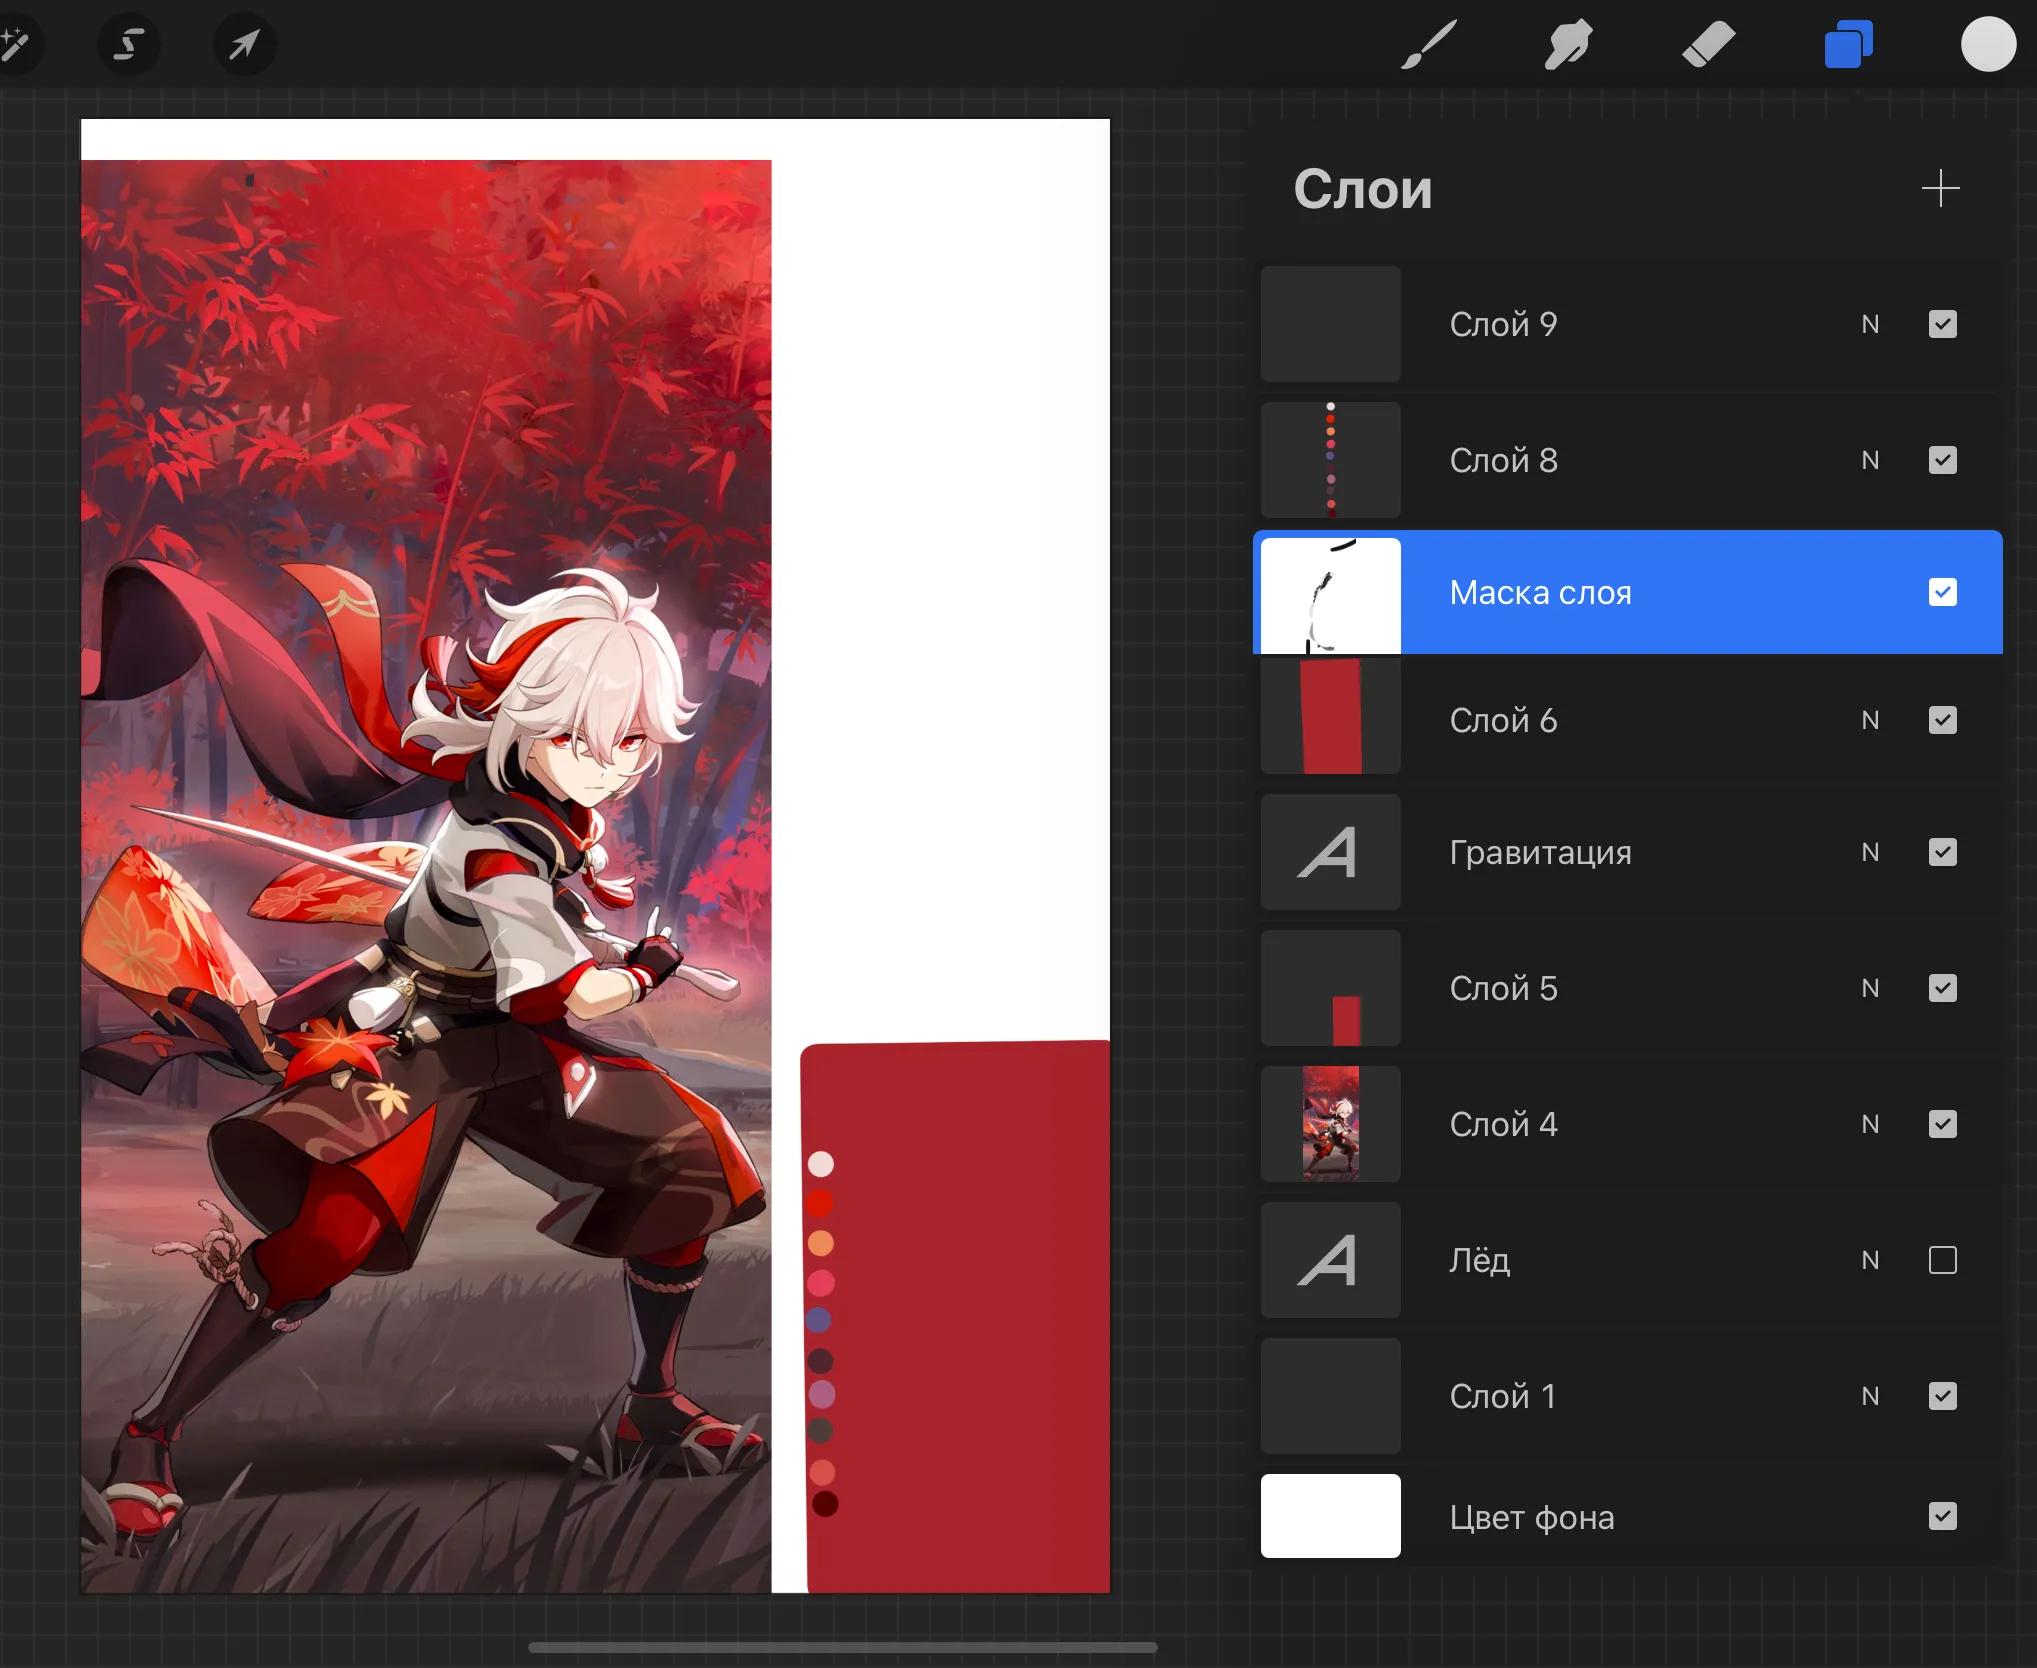Select the Brush tool
2037x1668 pixels.
coord(1429,45)
